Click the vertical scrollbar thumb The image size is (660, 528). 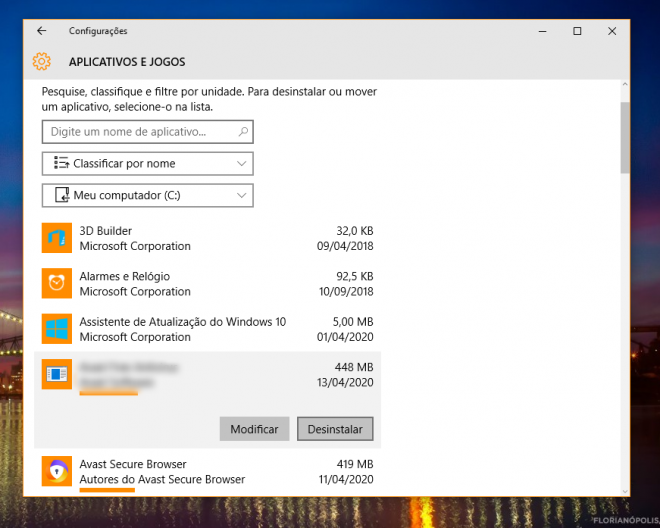(625, 137)
